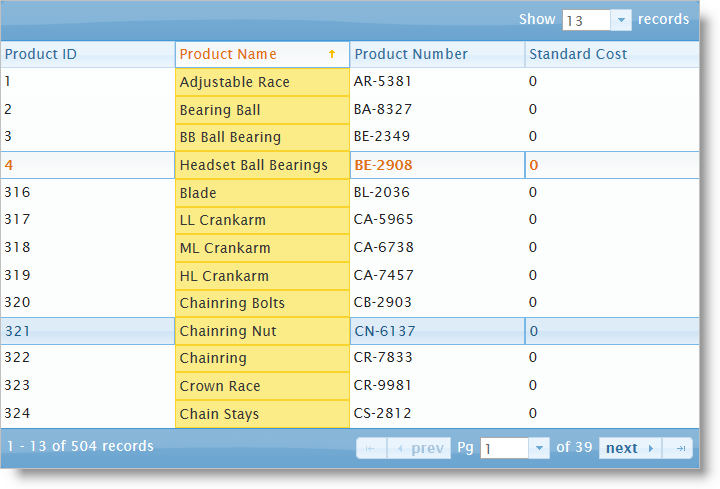Click the Adjustable Race cell
This screenshot has width=720, height=489.
click(x=235, y=82)
